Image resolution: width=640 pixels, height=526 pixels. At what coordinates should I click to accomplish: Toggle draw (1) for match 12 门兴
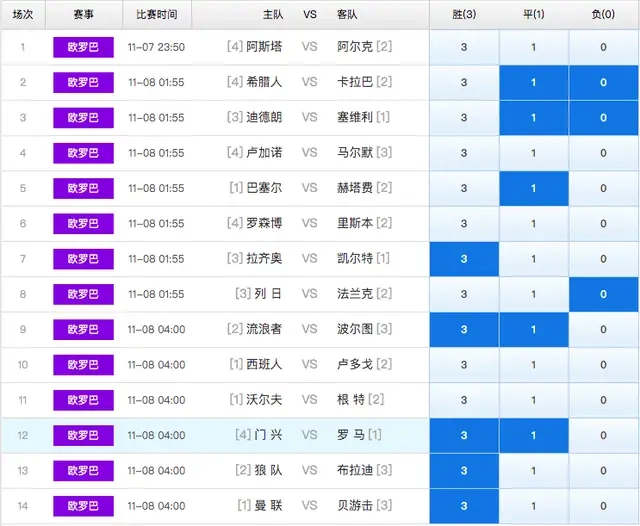click(x=533, y=435)
